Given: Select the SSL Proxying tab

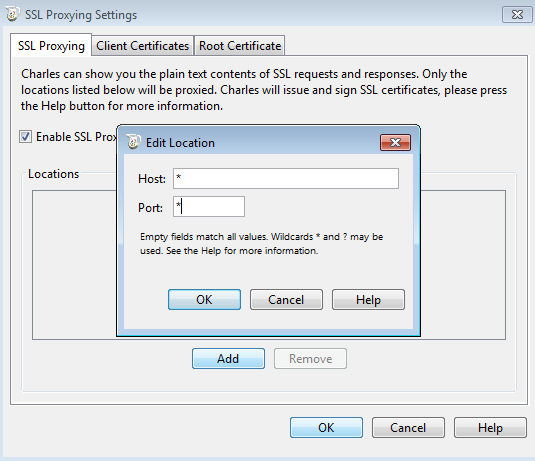Looking at the screenshot, I should pyautogui.click(x=51, y=45).
